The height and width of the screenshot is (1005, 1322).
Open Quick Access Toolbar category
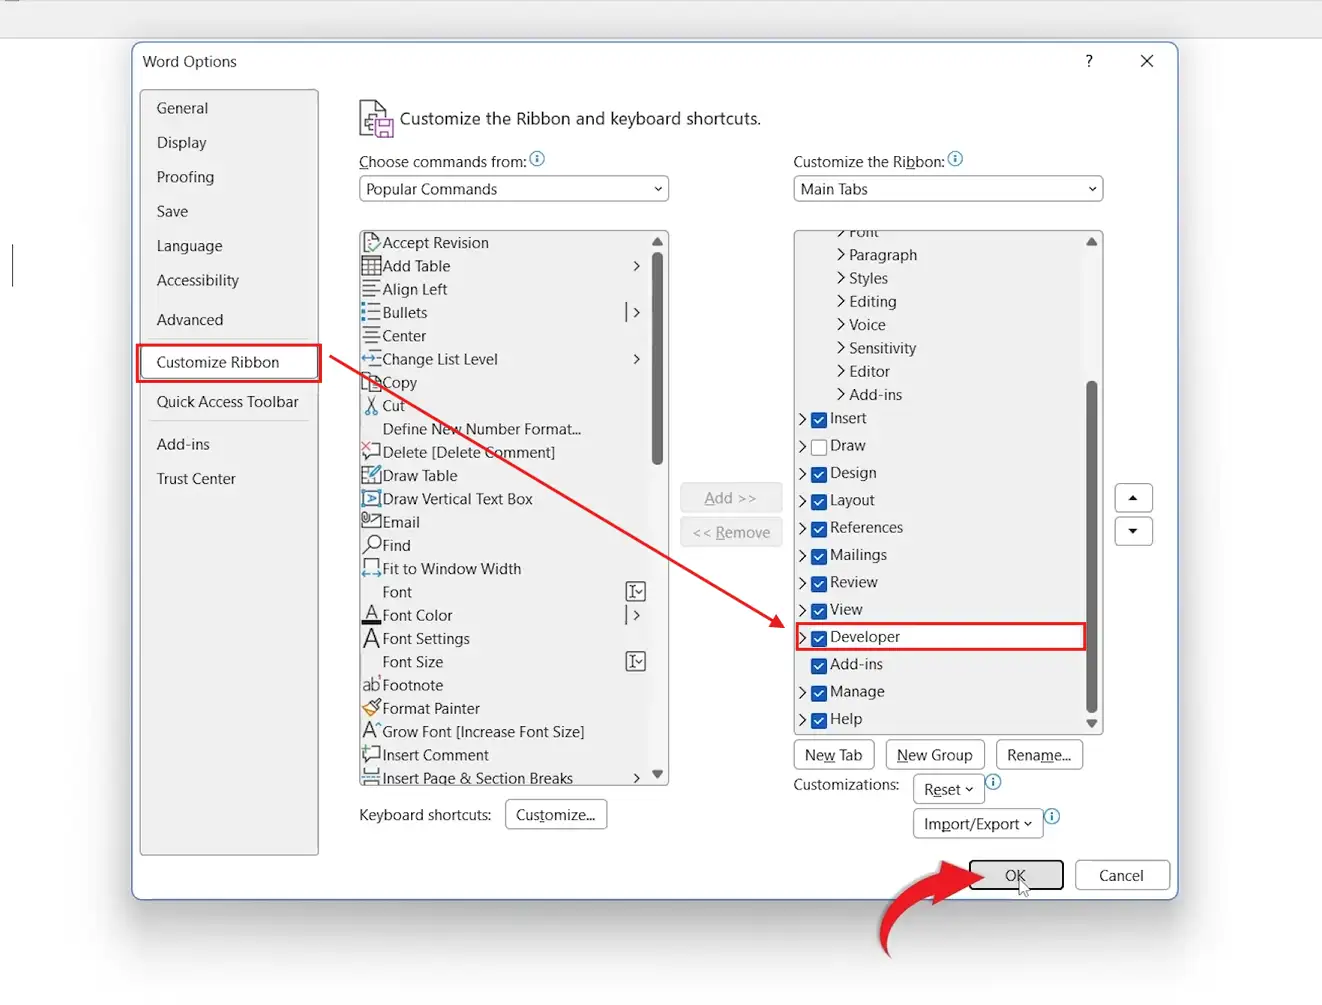tap(229, 402)
